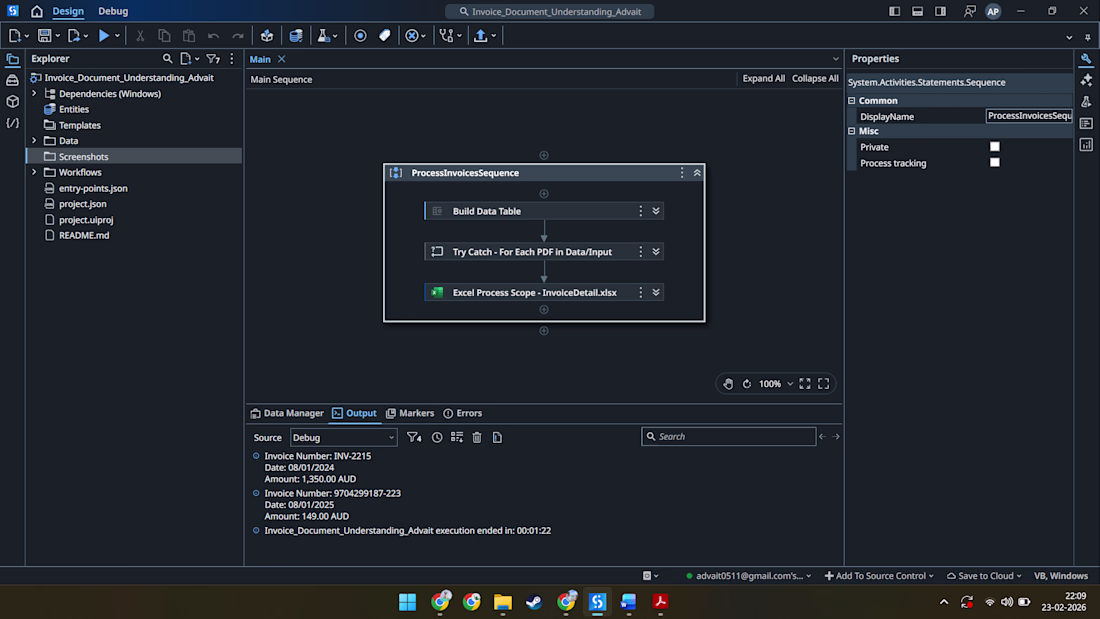Open Explorer filter icon

tap(213, 59)
